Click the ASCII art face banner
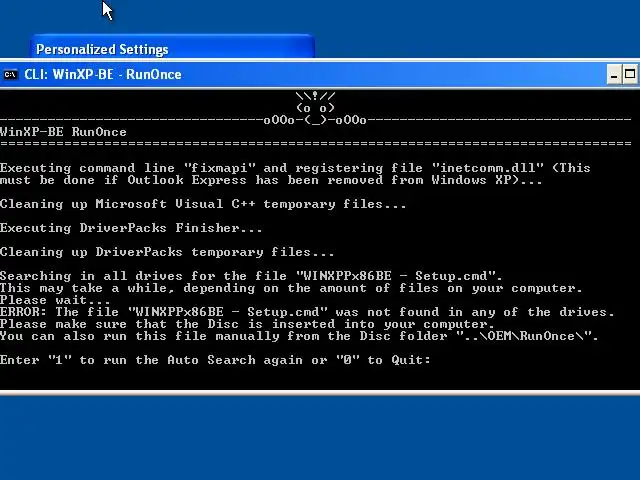 click(x=315, y=108)
